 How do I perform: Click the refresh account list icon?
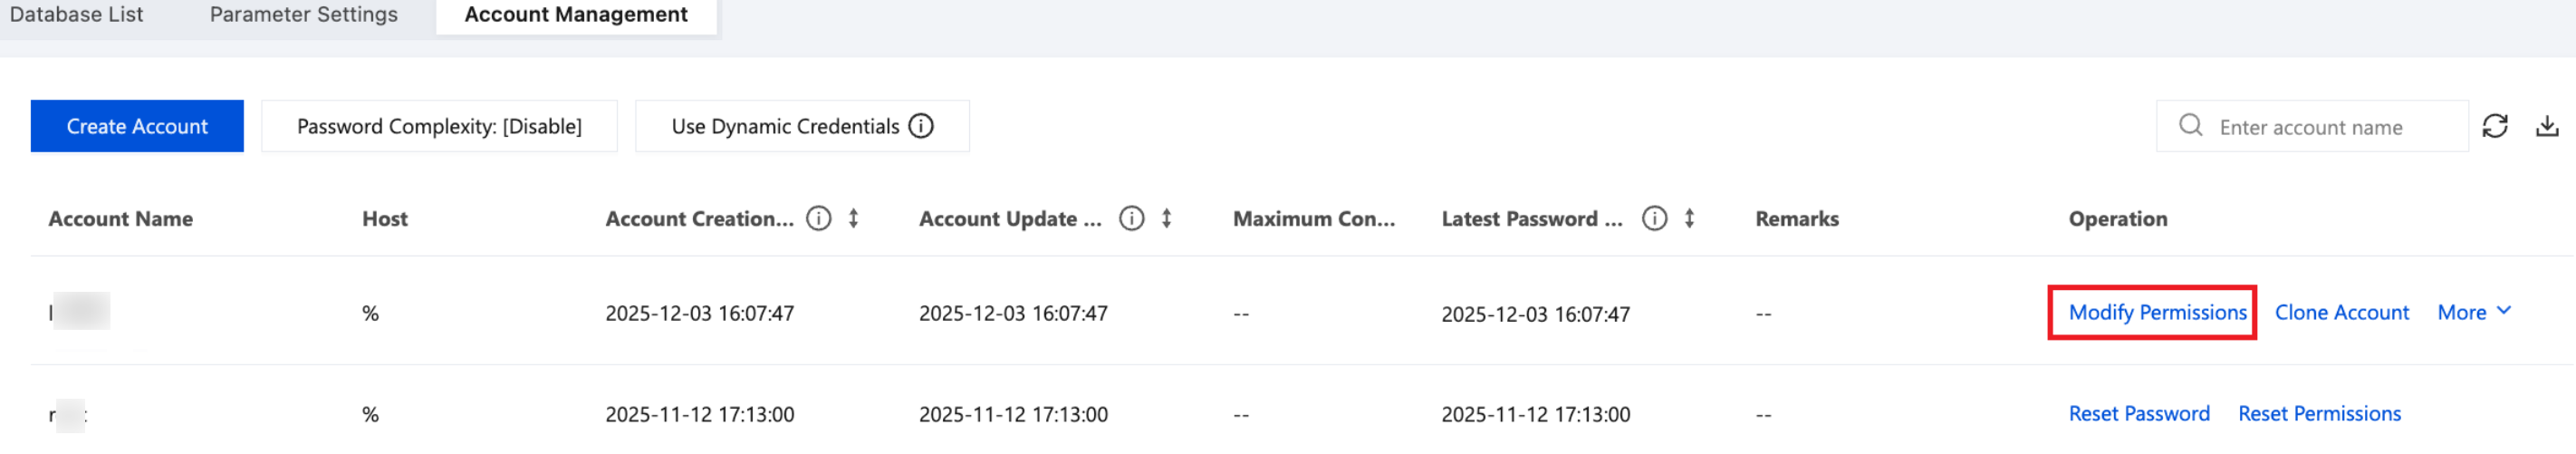click(x=2495, y=126)
